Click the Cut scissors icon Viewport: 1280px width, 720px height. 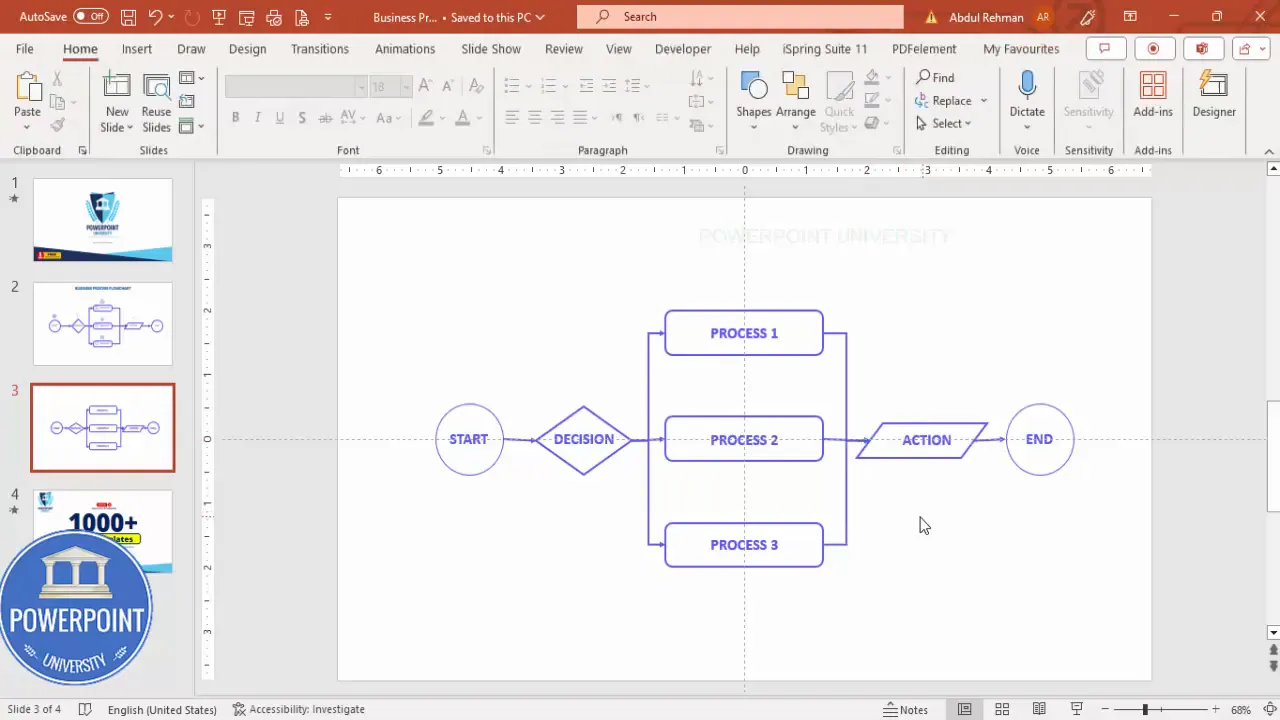click(x=58, y=78)
